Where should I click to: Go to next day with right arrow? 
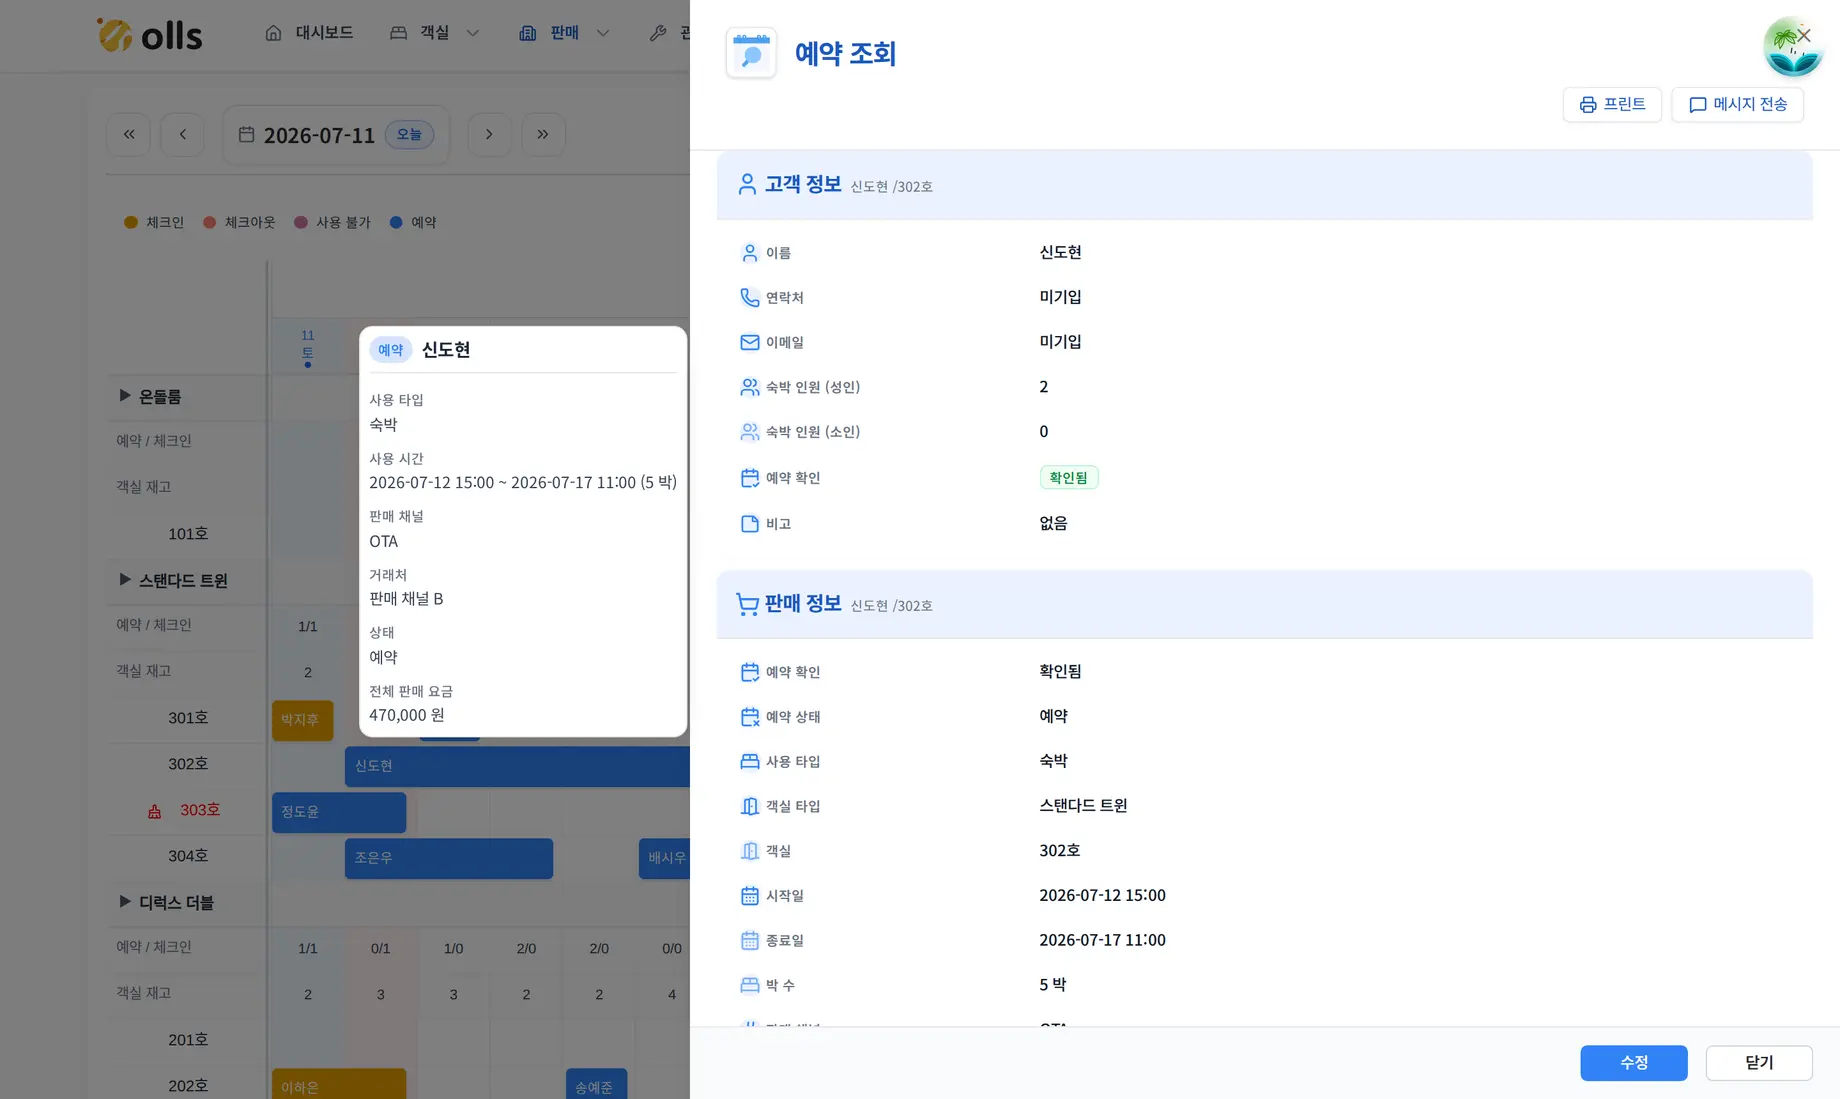click(x=489, y=134)
